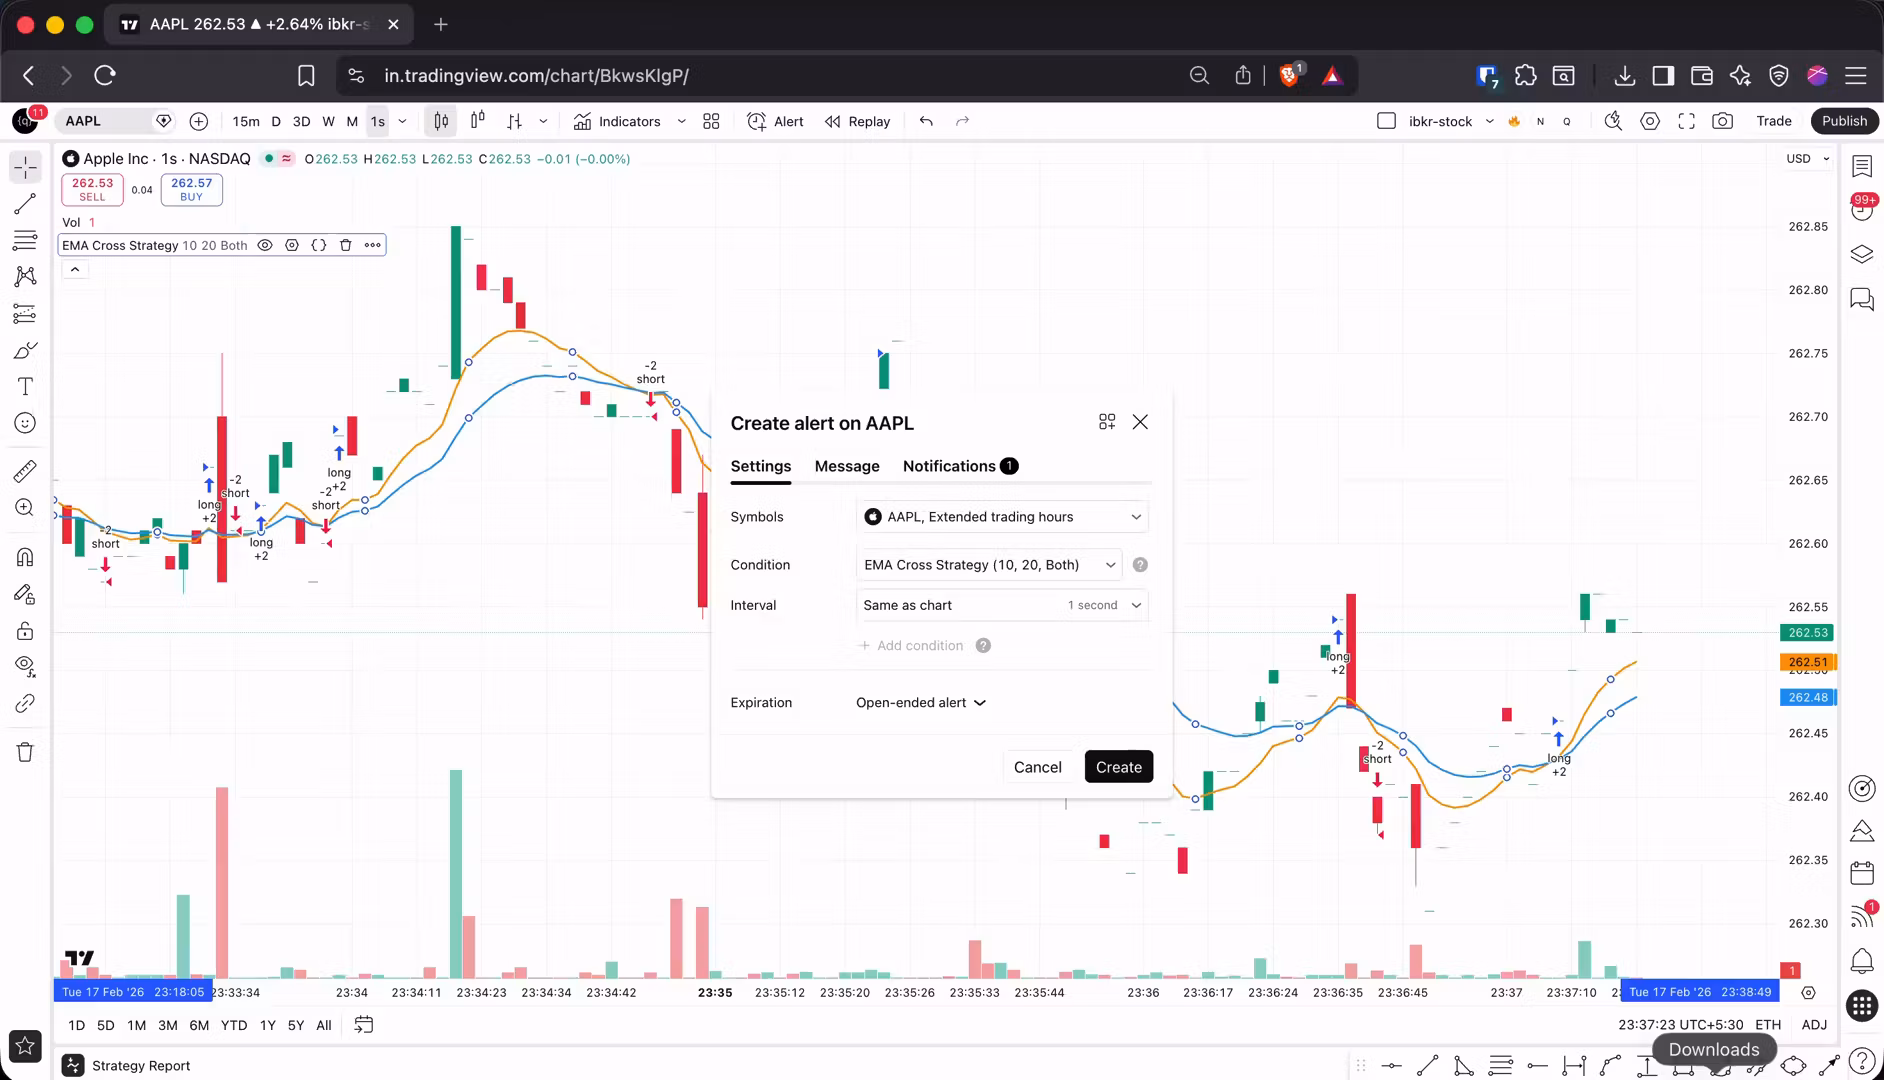This screenshot has height=1080, width=1884.
Task: Open the Indicators dialog
Action: 618,121
